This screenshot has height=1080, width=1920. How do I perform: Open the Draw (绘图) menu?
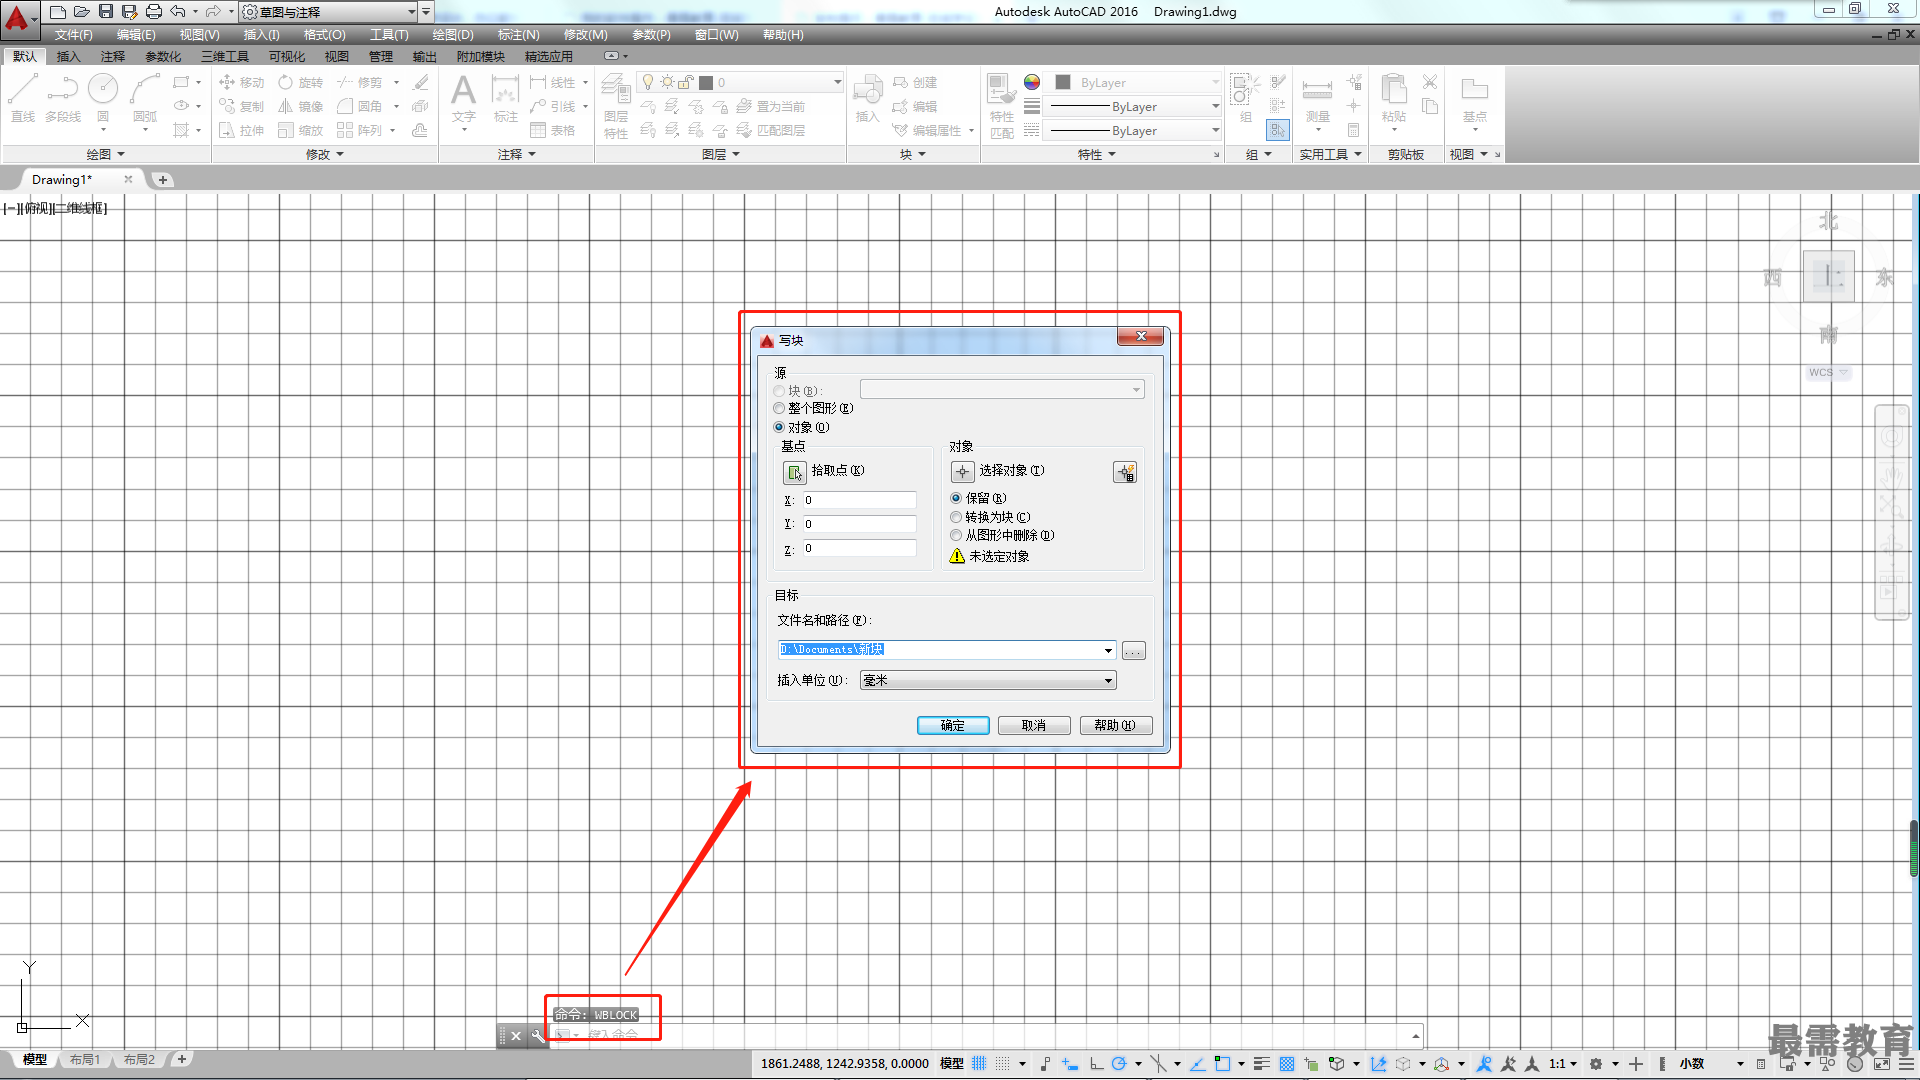[453, 35]
